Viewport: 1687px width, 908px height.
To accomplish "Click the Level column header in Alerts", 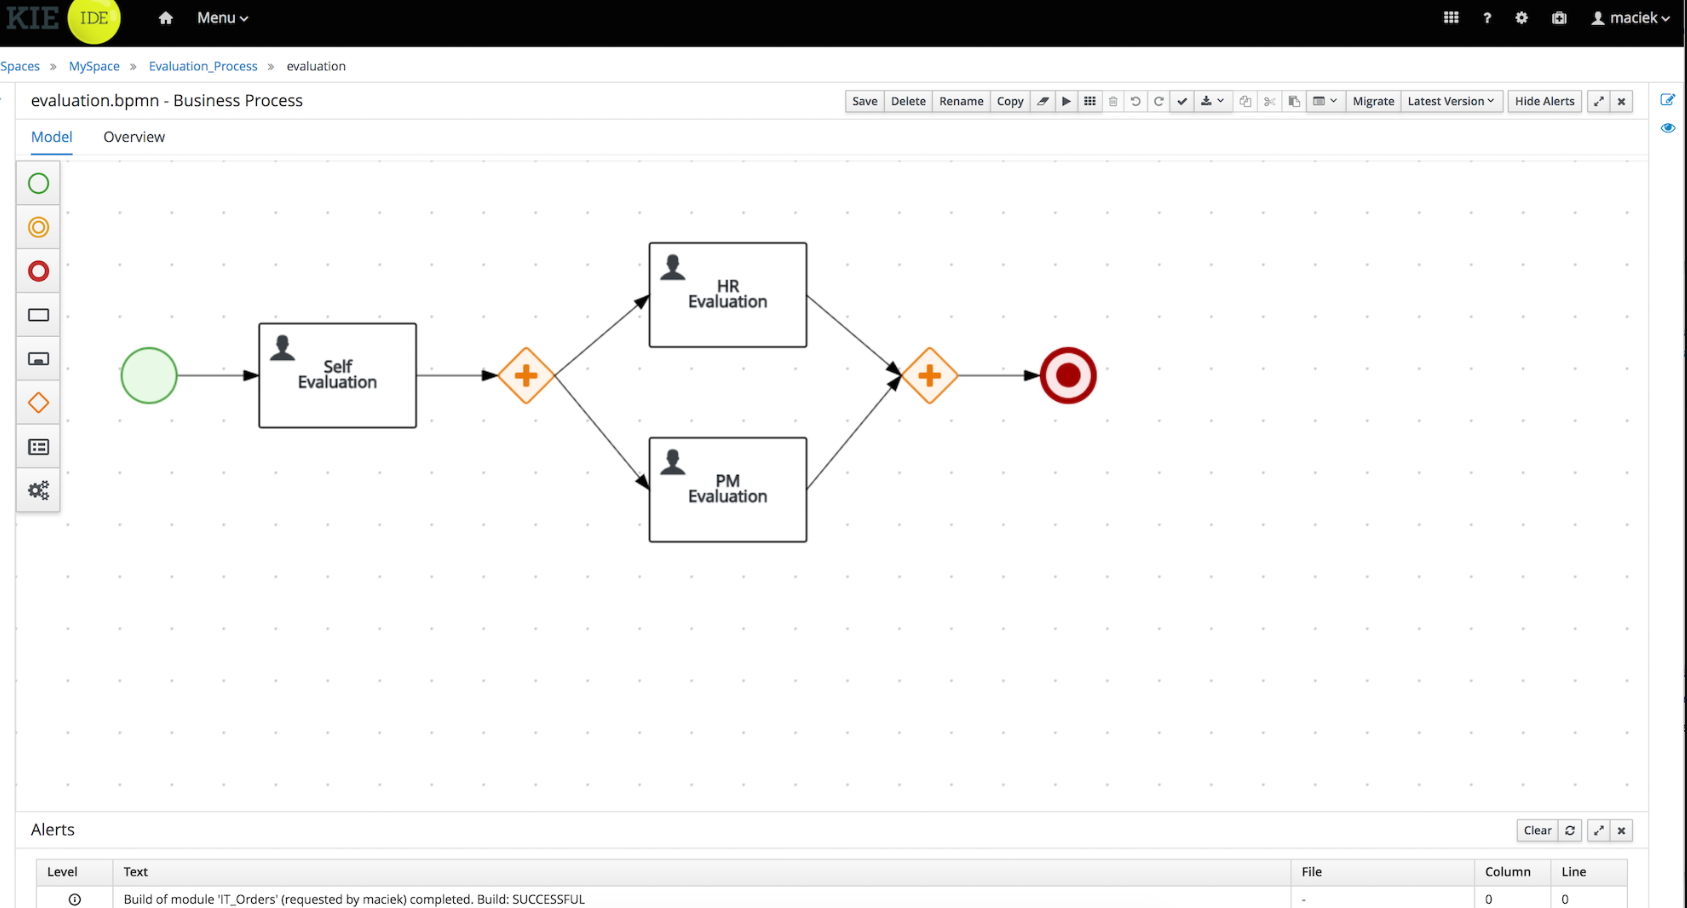I will click(x=74, y=872).
